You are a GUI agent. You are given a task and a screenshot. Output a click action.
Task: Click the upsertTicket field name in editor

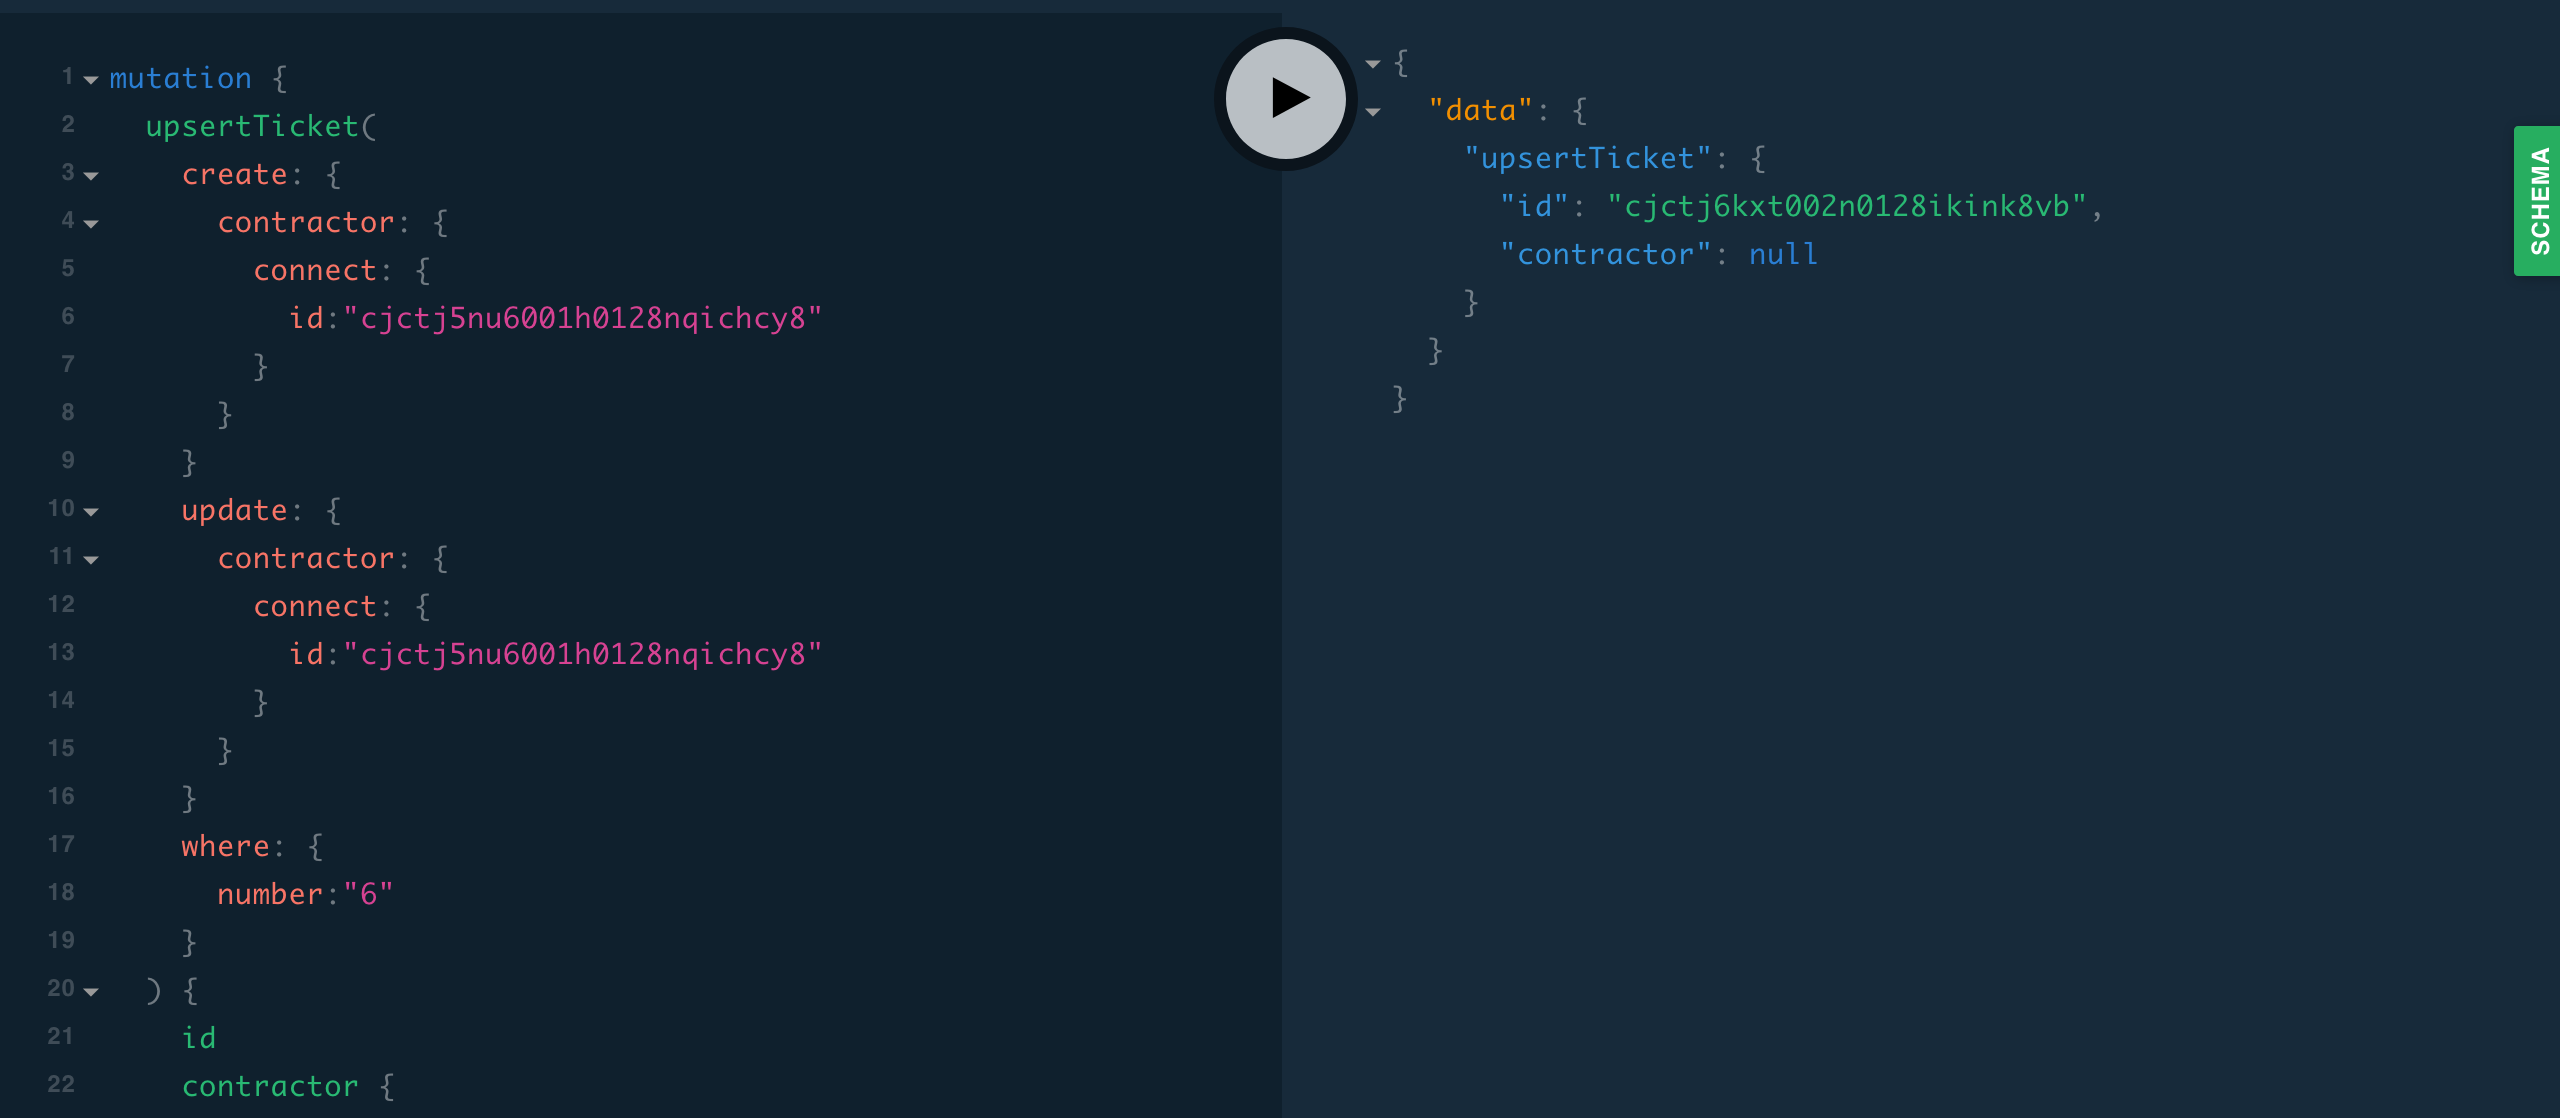click(x=252, y=126)
